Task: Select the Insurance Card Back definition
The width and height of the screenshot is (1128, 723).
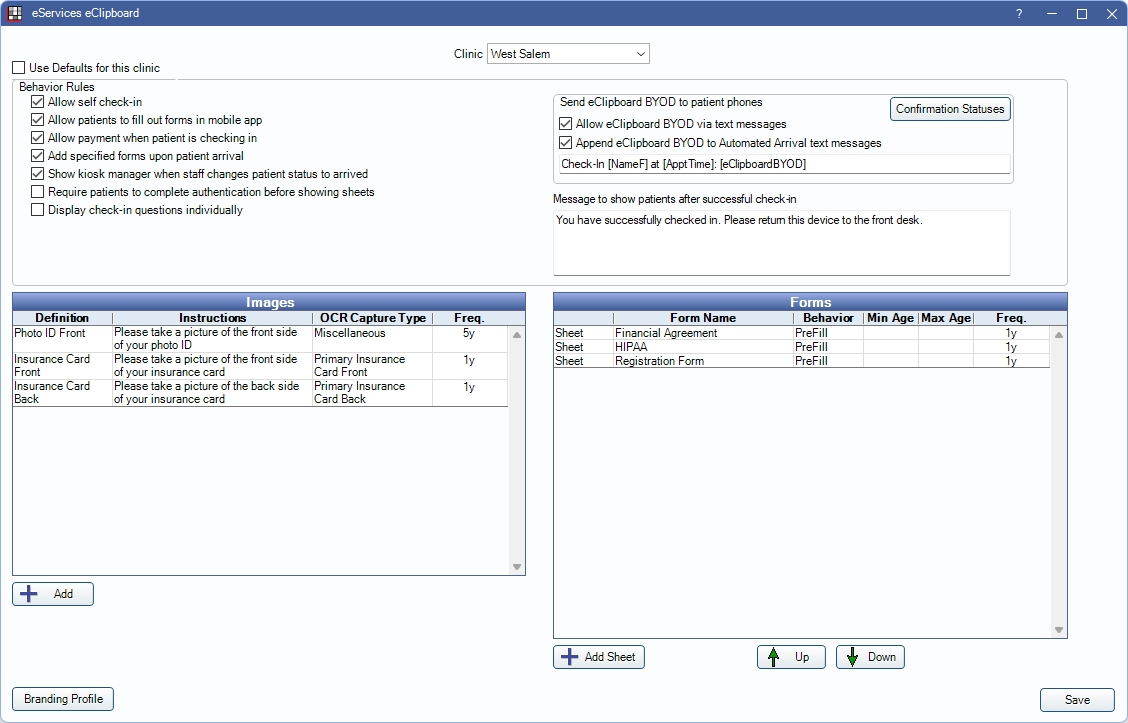Action: 63,392
